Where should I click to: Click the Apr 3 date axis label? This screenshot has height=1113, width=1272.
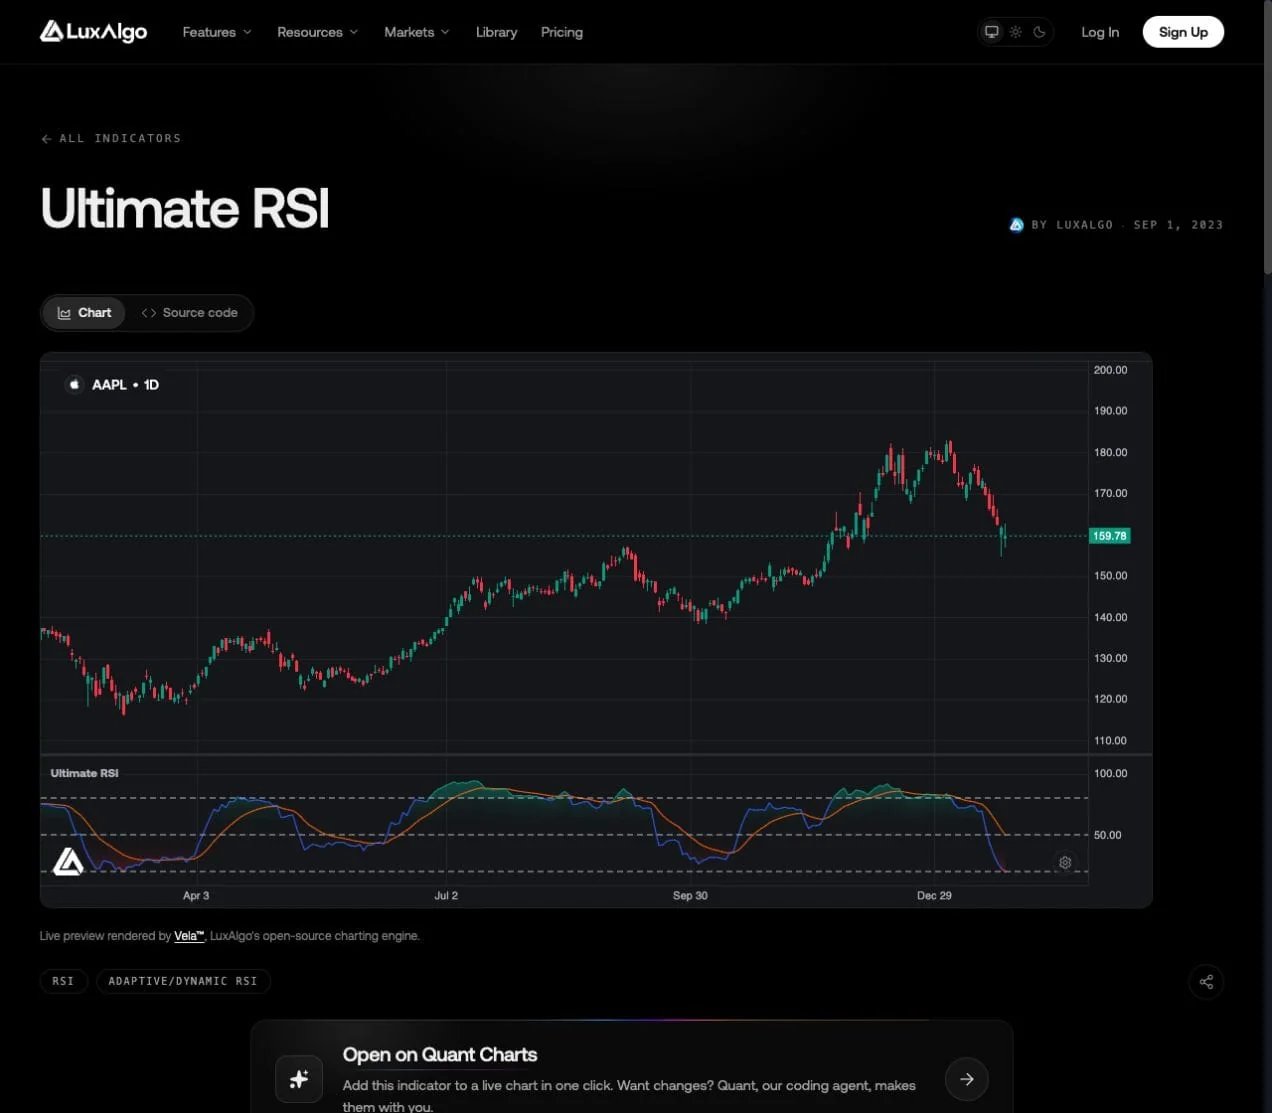[196, 896]
